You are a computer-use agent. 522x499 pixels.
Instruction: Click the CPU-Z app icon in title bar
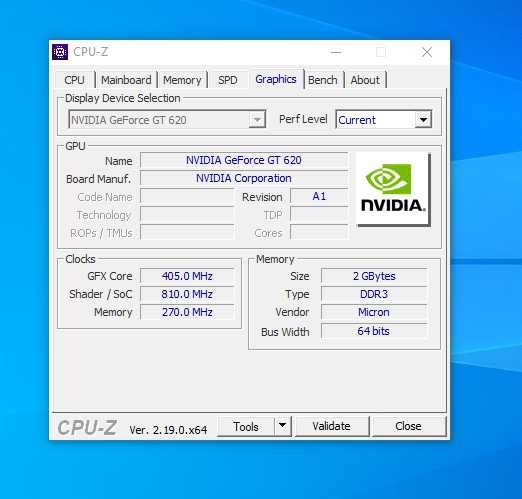click(60, 52)
